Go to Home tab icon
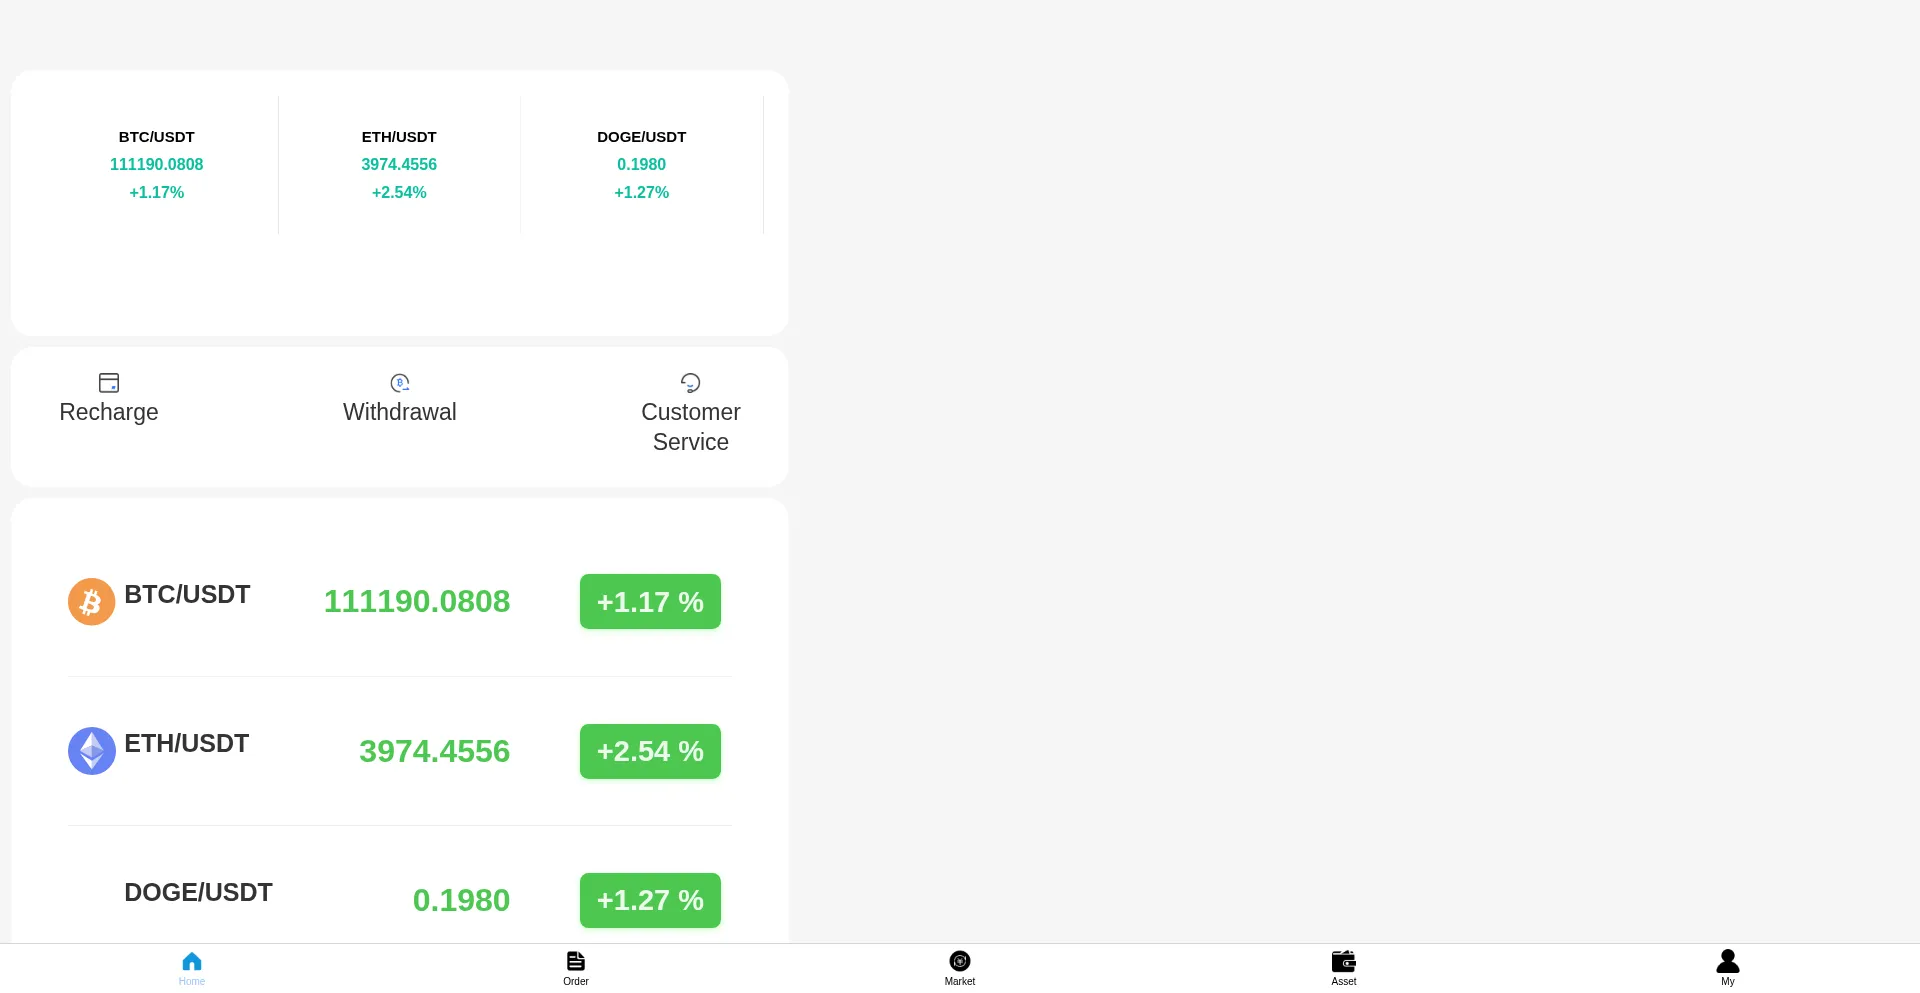The image size is (1920, 993). 192,962
